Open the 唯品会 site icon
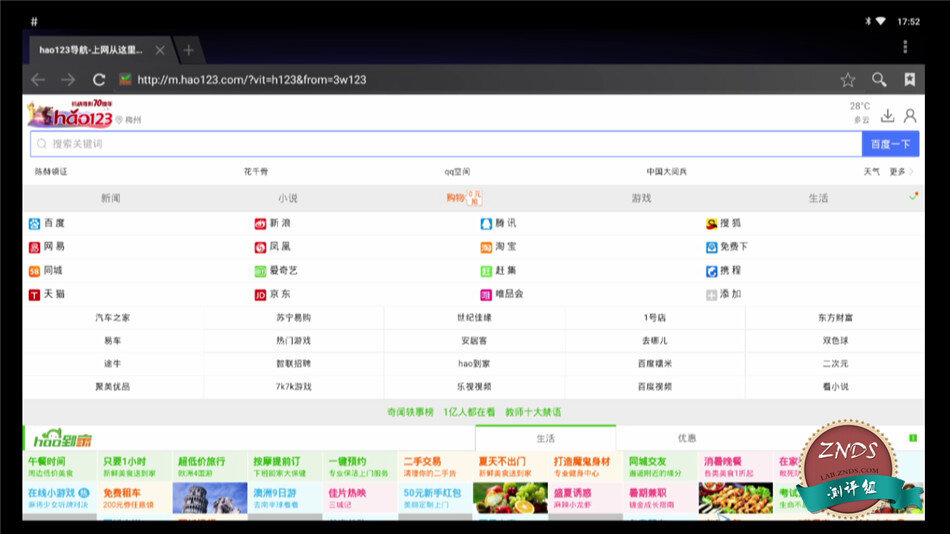Viewport: 950px width, 534px height. coord(486,295)
